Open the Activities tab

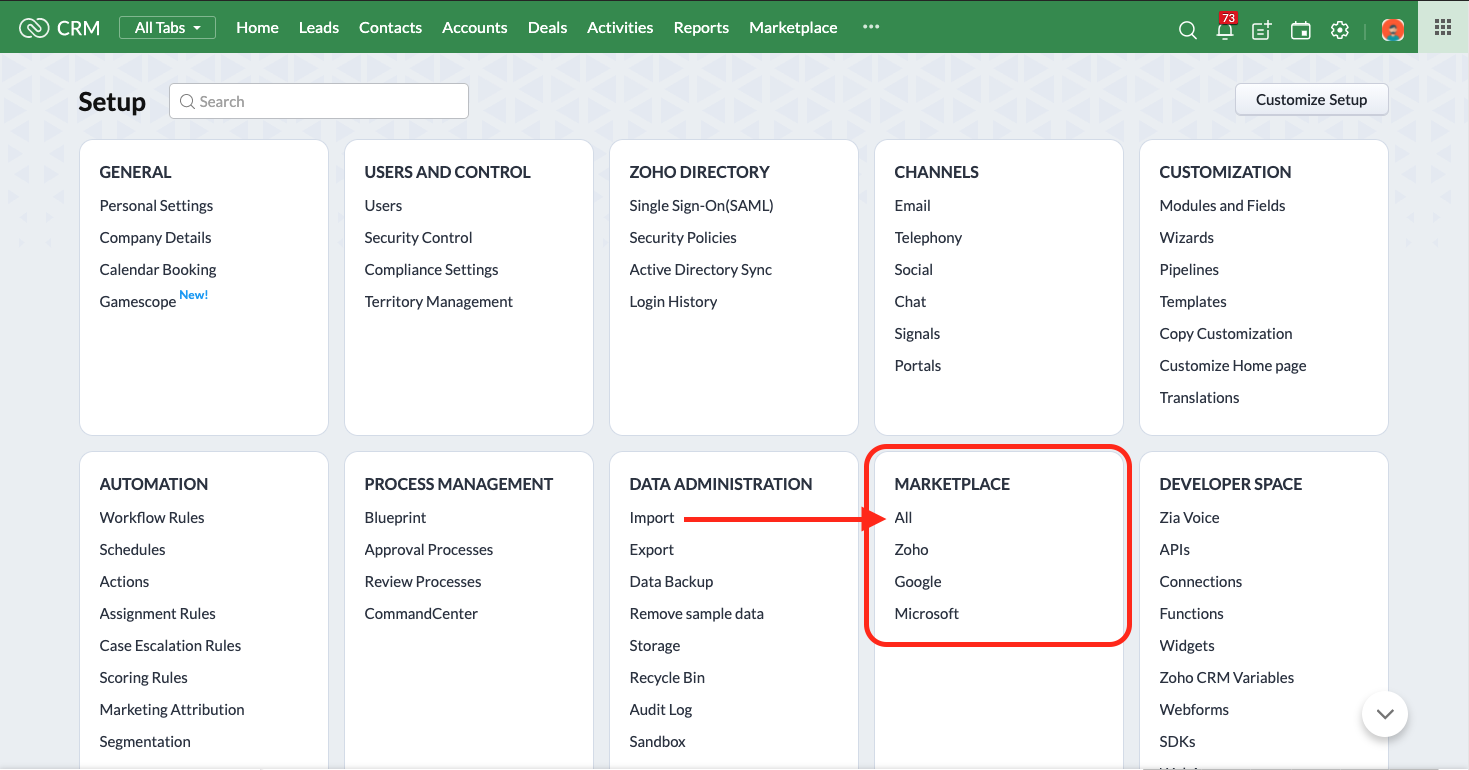(620, 28)
